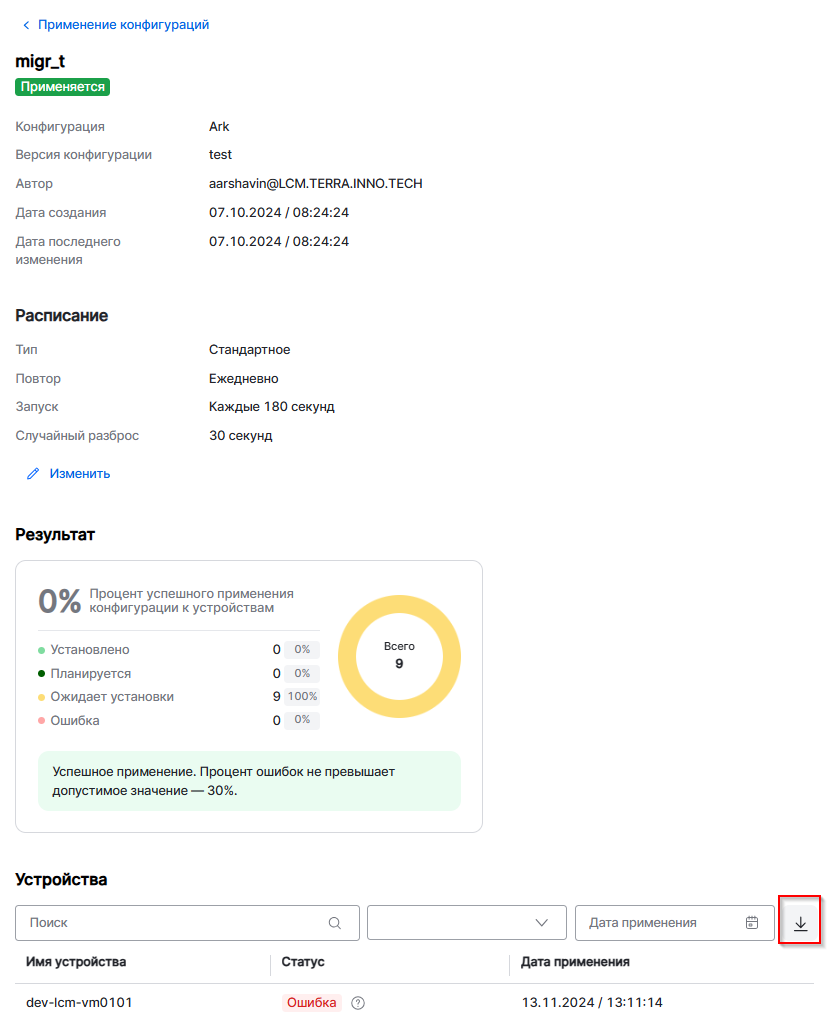Screen dimensions: 830x1017
Task: Go back to Применение конфигураций
Action: coord(123,25)
